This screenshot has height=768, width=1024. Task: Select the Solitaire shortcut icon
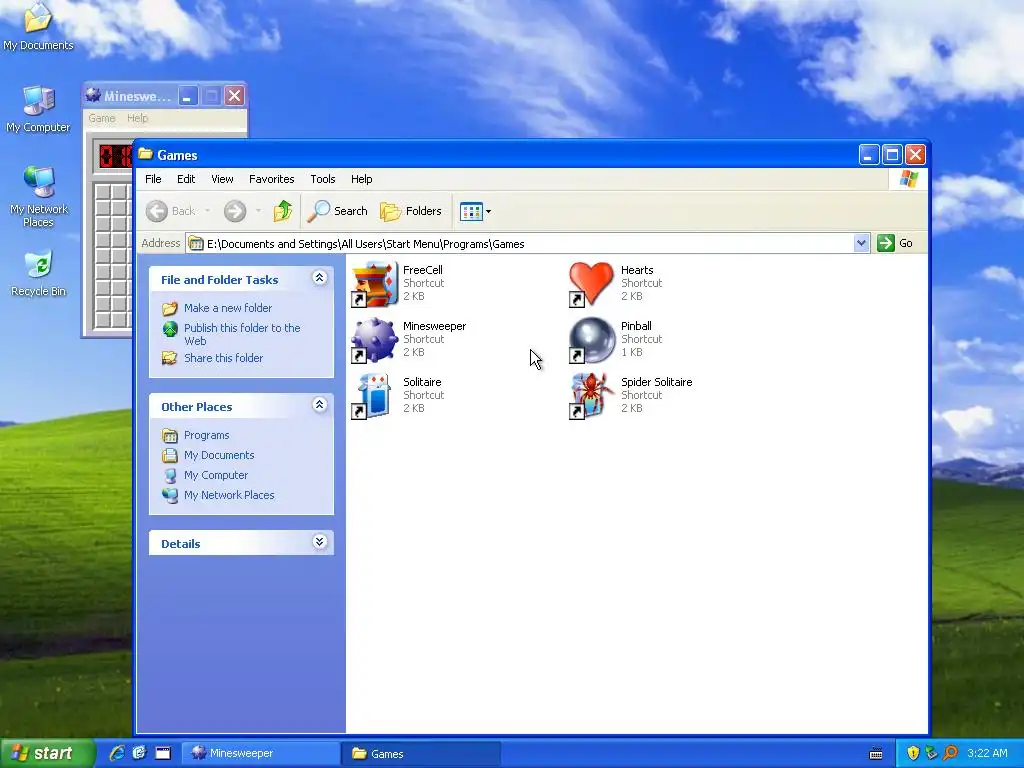coord(374,396)
